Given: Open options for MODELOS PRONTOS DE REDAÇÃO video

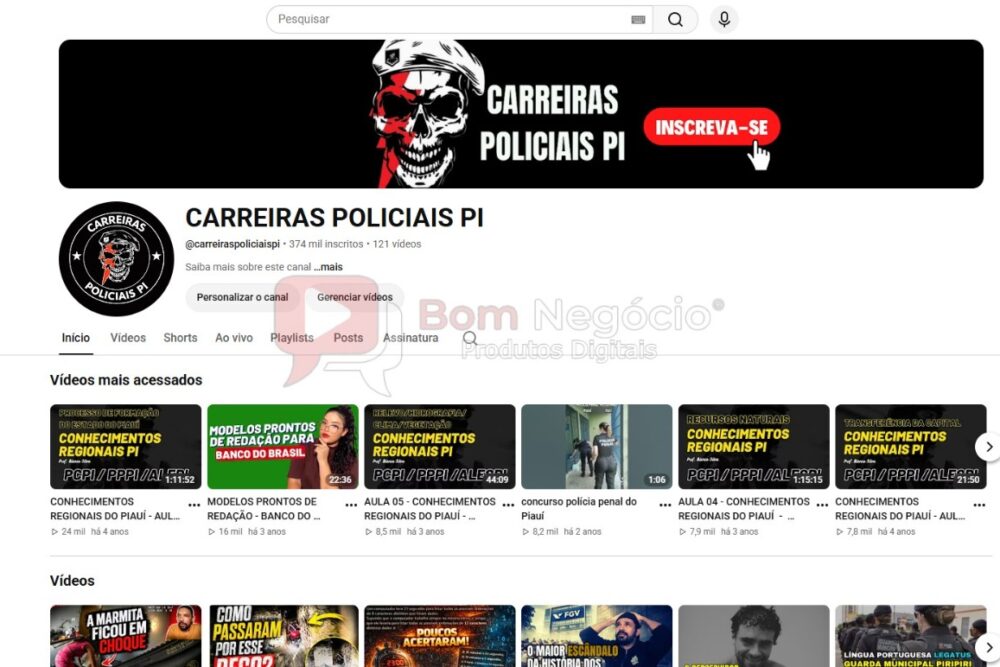Looking at the screenshot, I should coord(351,505).
